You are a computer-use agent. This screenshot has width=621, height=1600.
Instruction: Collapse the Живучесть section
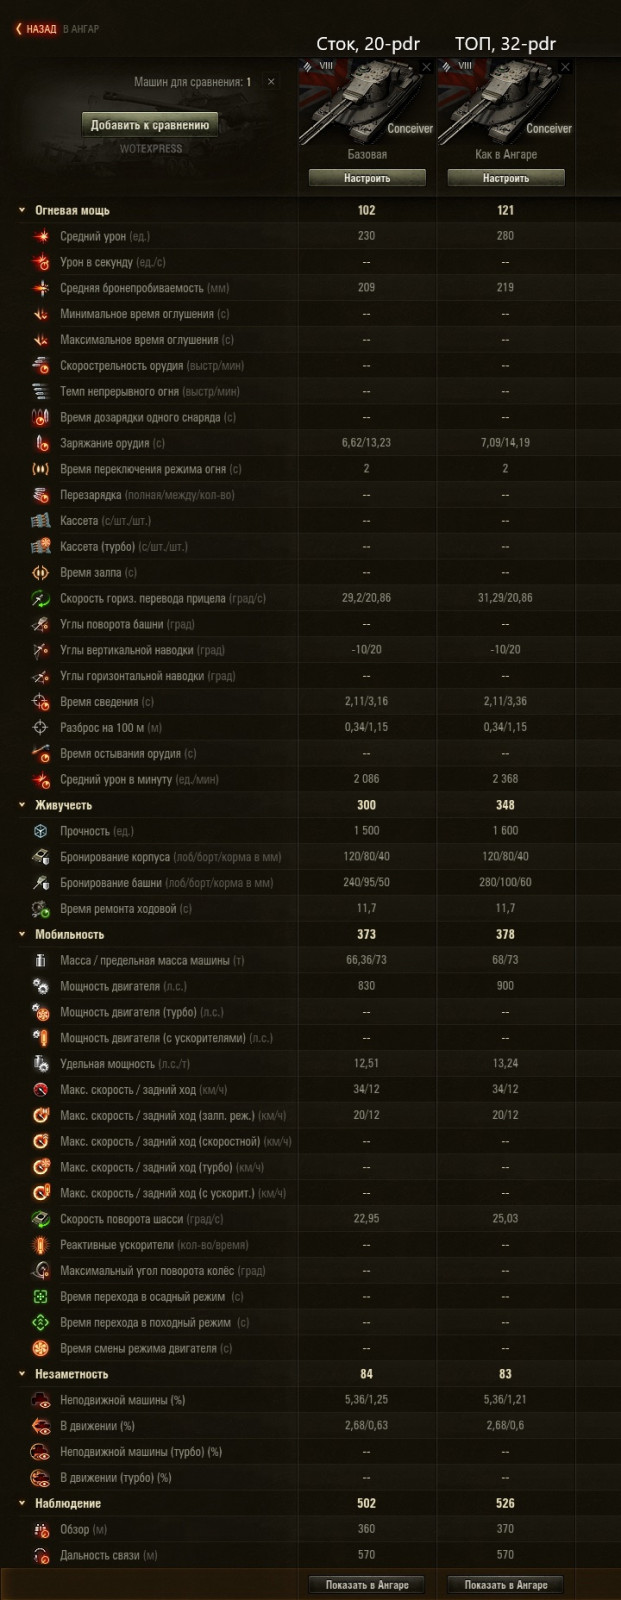click(x=22, y=805)
